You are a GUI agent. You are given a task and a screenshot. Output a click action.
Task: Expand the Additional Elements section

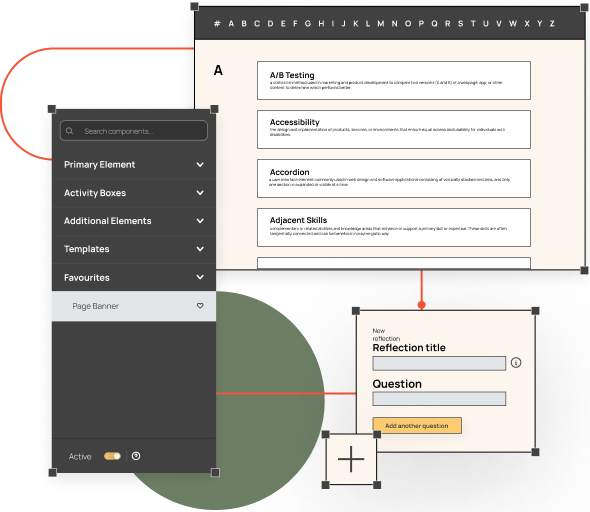tap(134, 221)
